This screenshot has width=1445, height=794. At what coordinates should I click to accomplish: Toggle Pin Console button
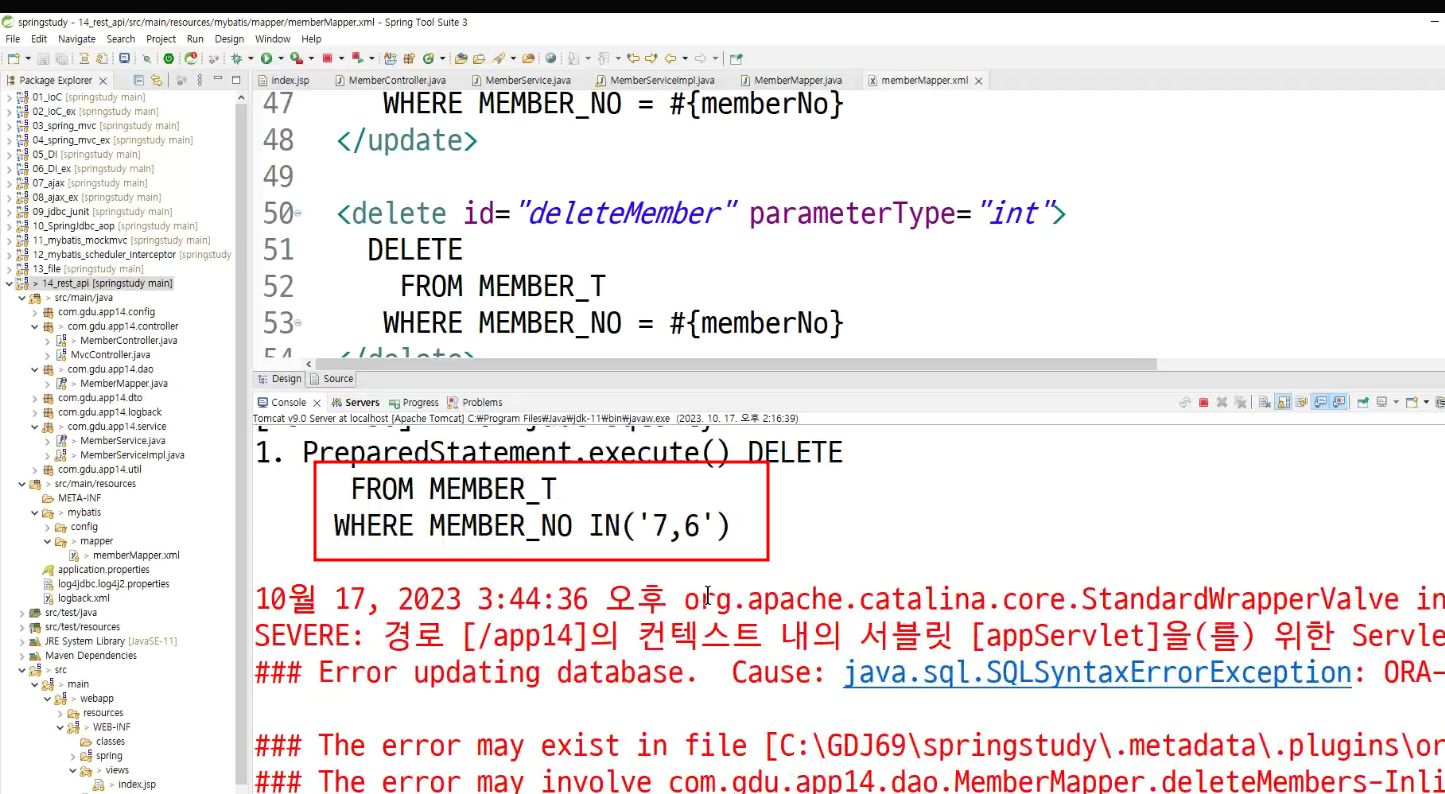[x=1364, y=402]
